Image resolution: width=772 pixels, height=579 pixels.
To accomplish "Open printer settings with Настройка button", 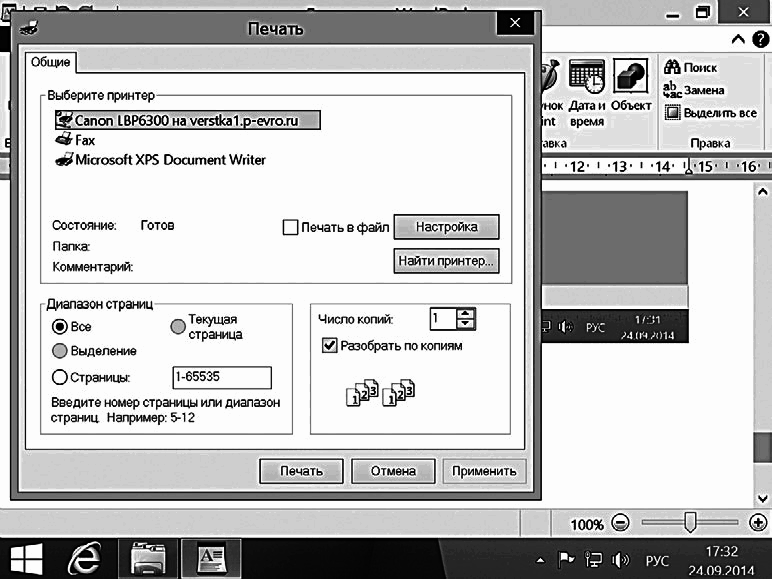I will click(x=447, y=227).
